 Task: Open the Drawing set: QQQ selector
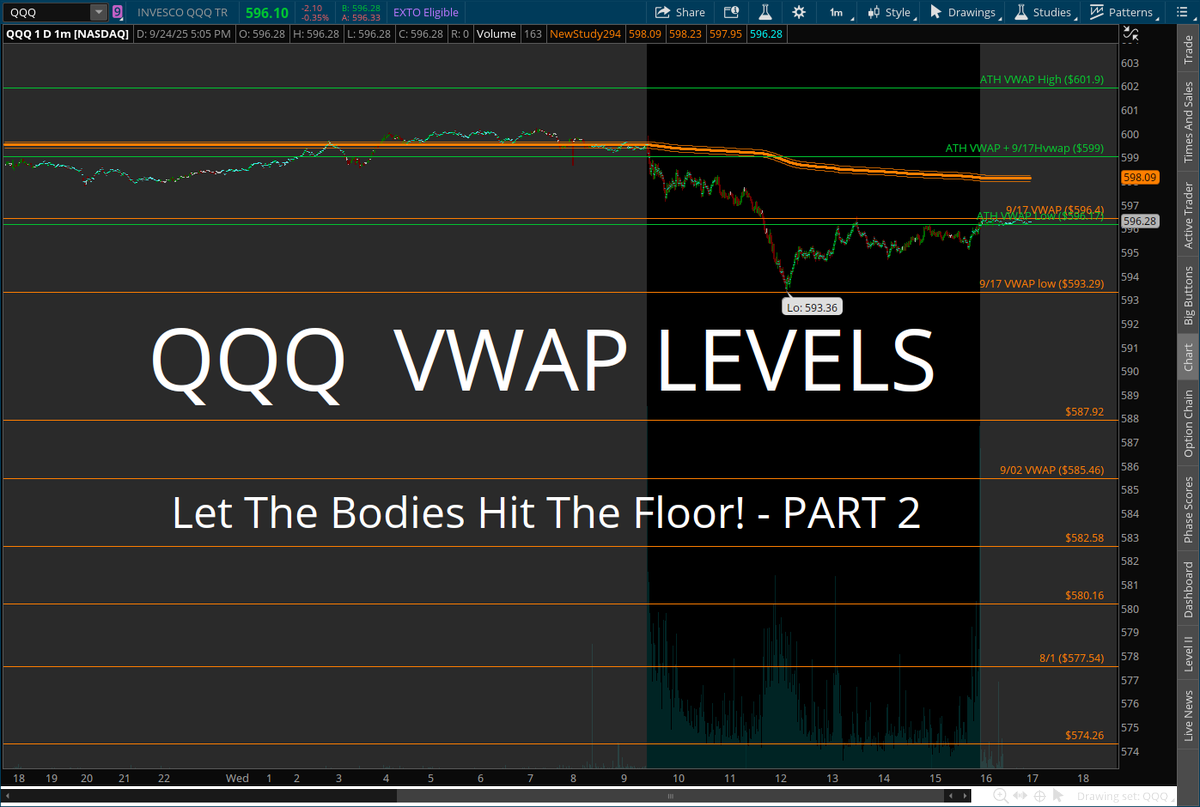coord(1125,797)
